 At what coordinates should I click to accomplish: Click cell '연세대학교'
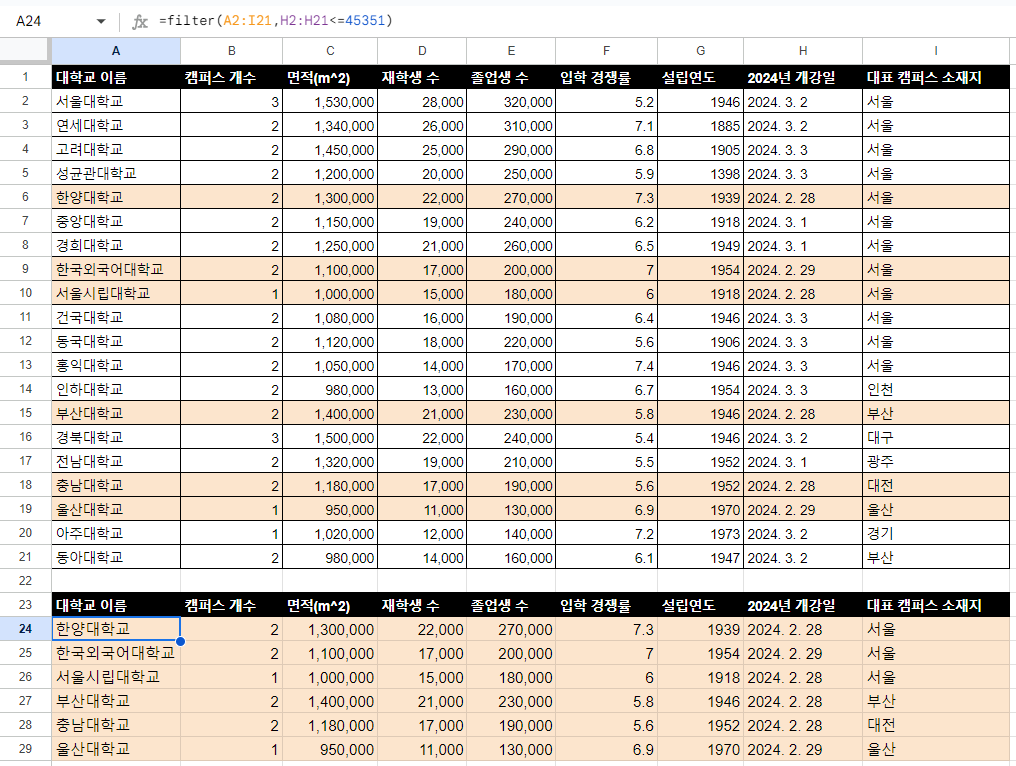pos(116,126)
